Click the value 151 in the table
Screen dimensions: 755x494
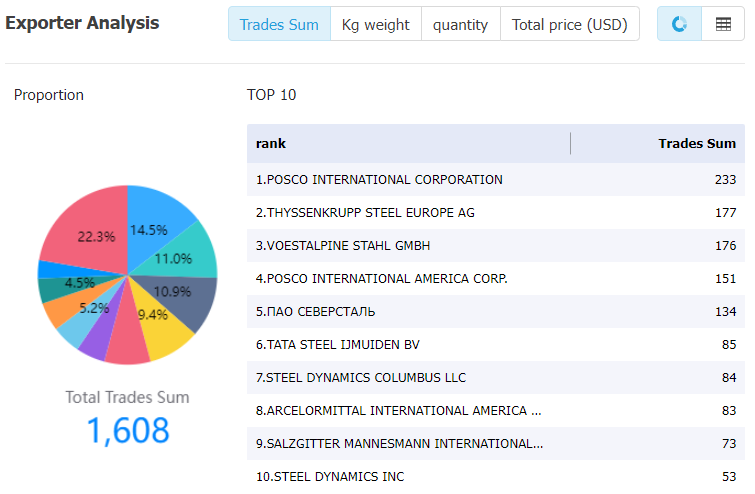(725, 278)
